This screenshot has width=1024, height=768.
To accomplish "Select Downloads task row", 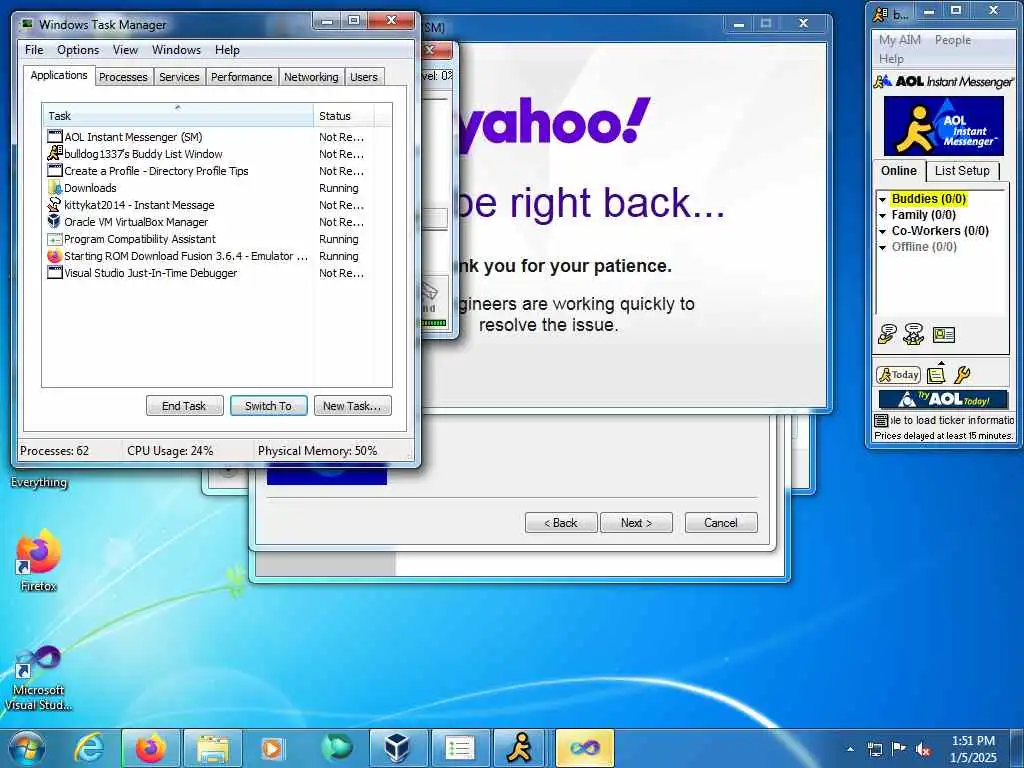I will (207, 188).
